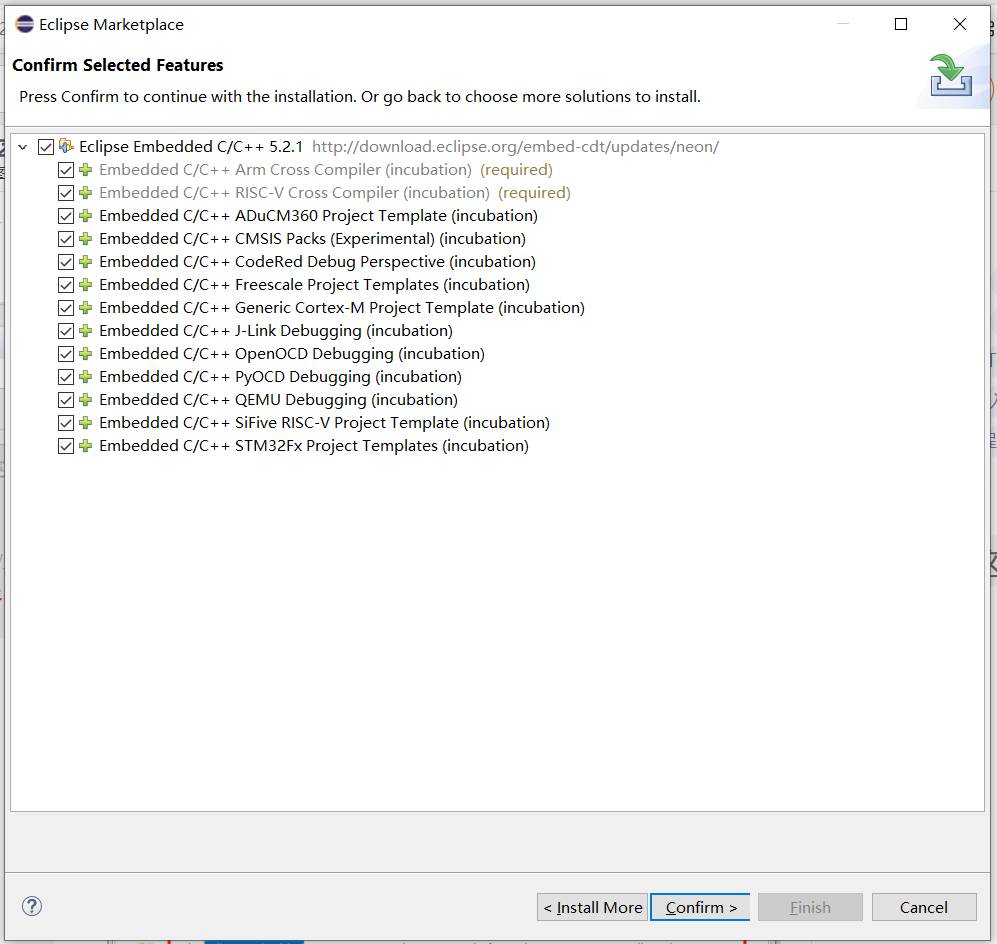Select CMSIS Packs (Experimental) row text
Screen dimensions: 997x944
(x=312, y=239)
